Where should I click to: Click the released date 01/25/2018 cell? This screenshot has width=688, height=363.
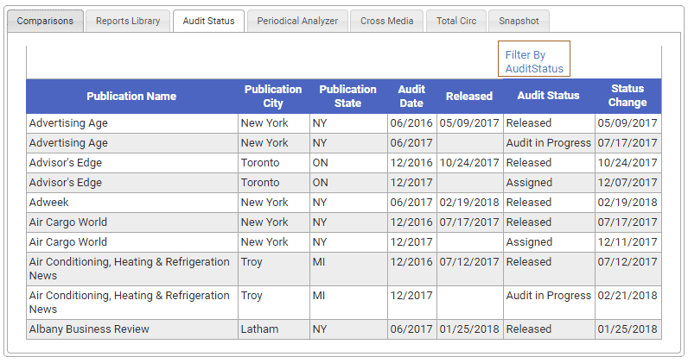click(469, 329)
